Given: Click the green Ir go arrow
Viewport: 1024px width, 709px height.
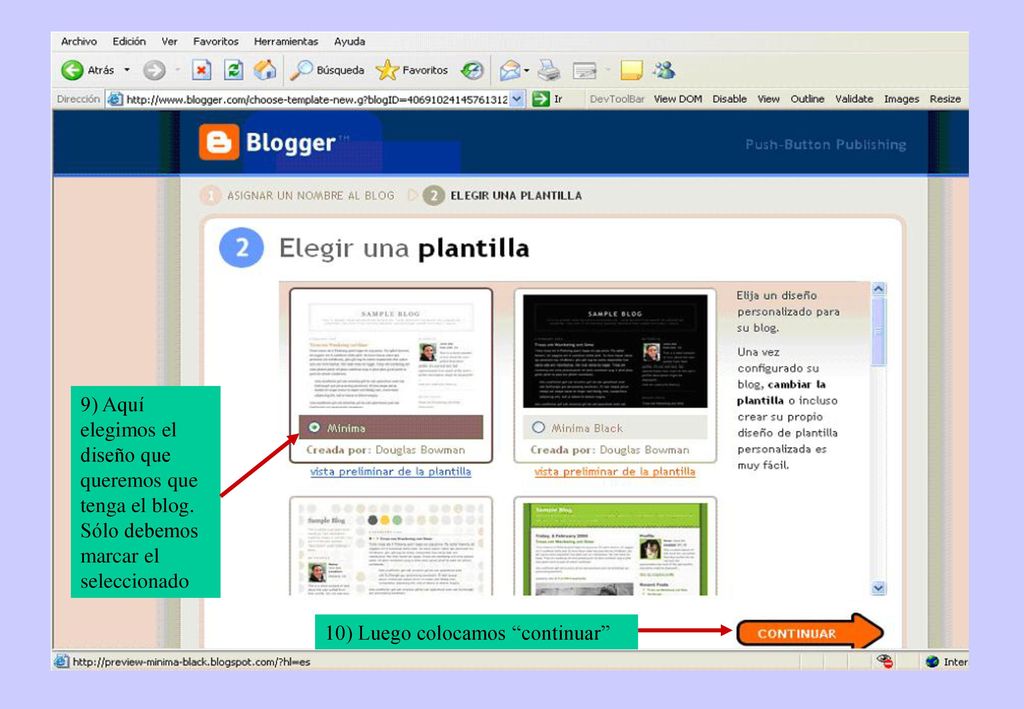Looking at the screenshot, I should (x=541, y=99).
